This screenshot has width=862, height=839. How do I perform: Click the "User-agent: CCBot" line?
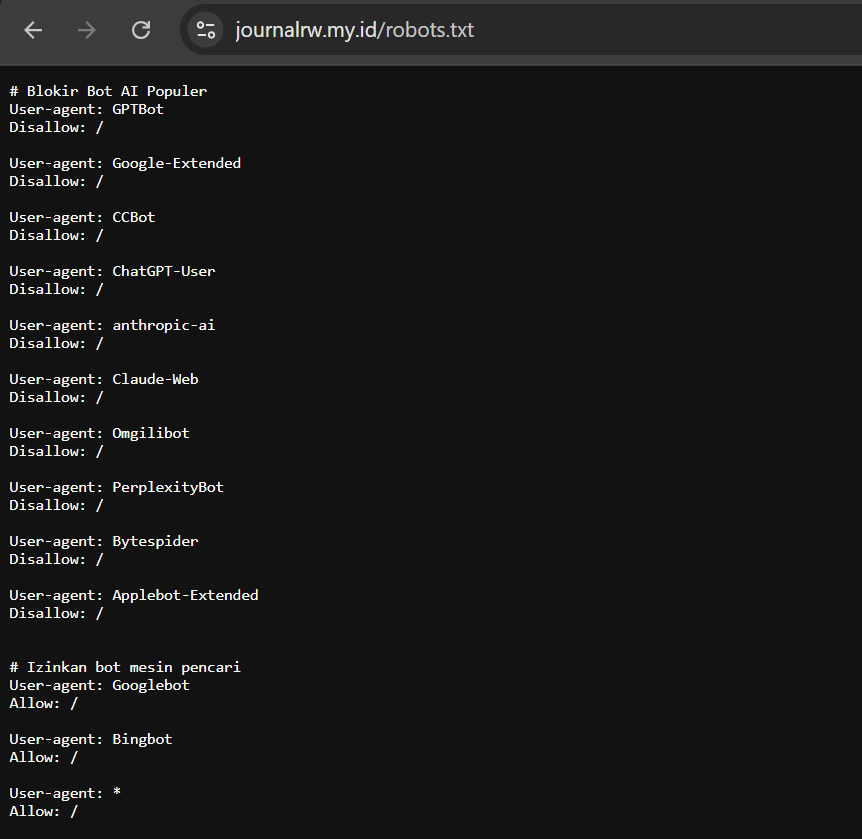coord(82,217)
